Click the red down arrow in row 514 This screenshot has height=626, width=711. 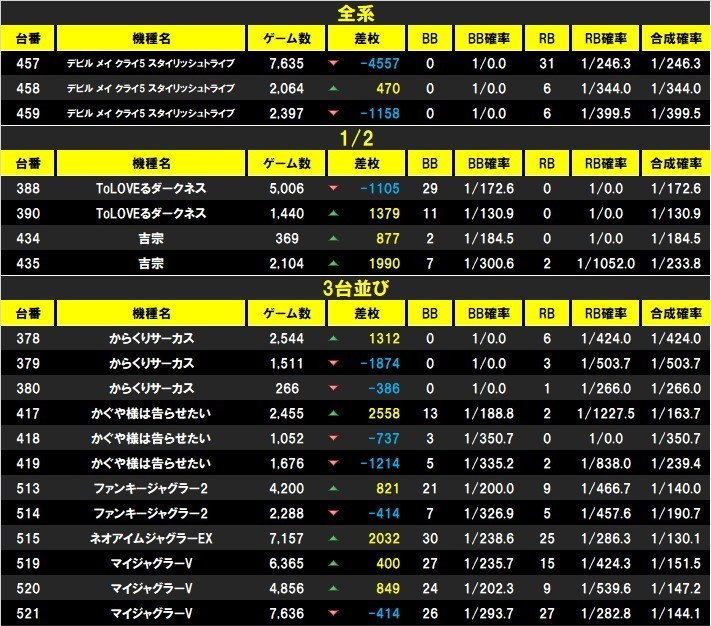tap(334, 513)
